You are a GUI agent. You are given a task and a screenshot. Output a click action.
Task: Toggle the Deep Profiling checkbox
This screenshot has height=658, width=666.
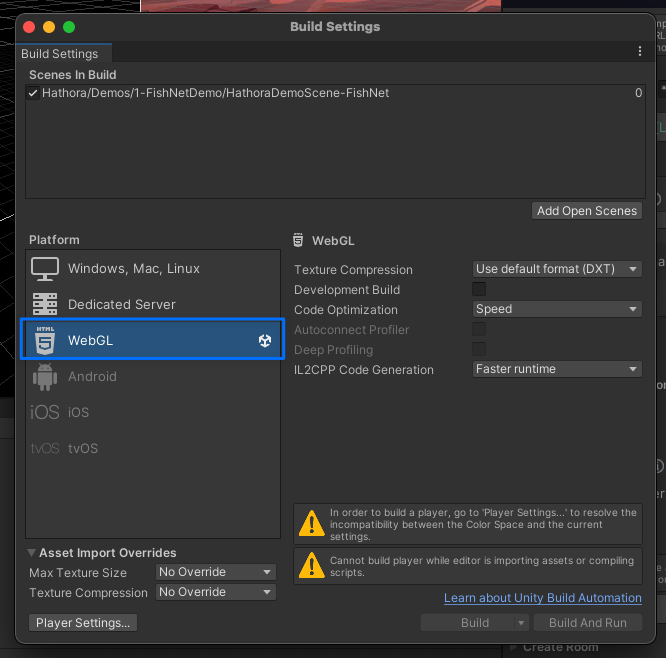click(x=479, y=349)
